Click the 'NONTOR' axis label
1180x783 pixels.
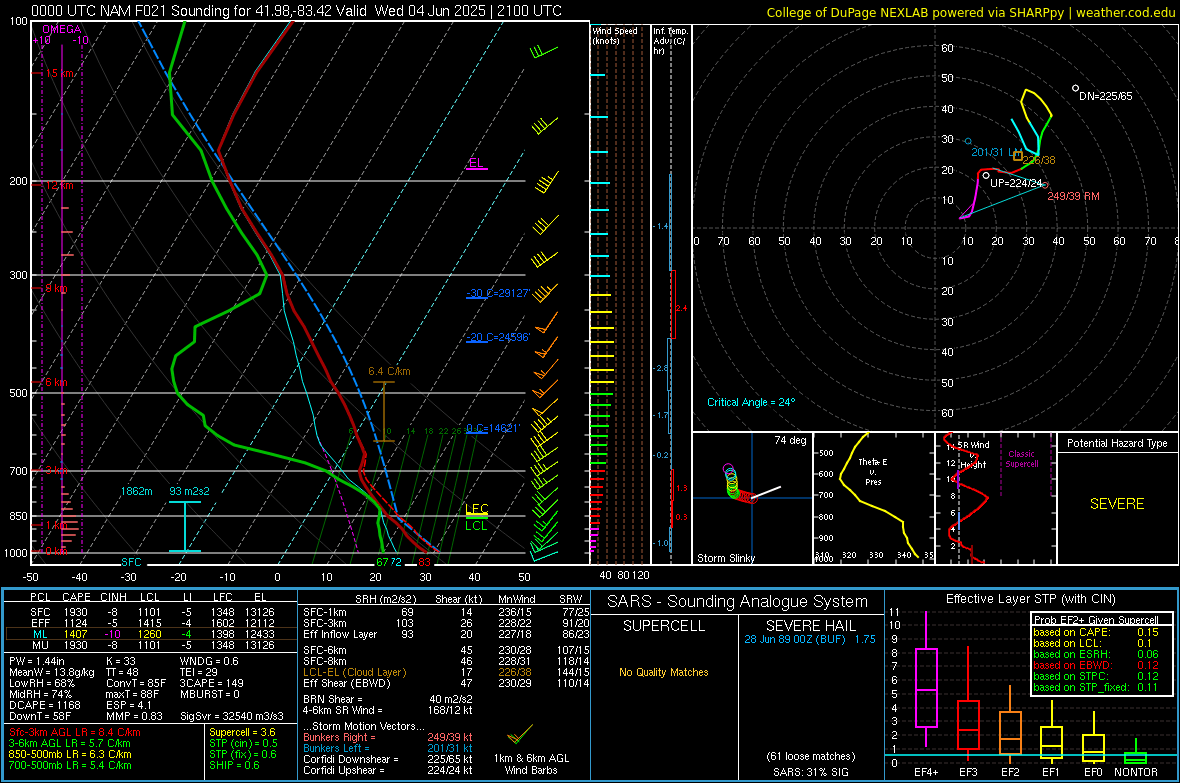point(1136,772)
